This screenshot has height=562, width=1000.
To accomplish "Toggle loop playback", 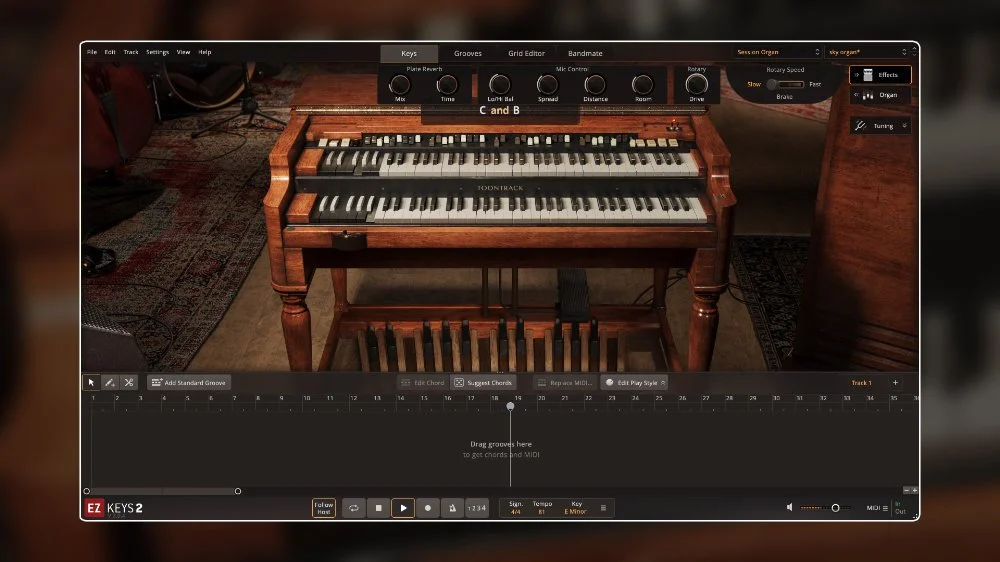I will [x=353, y=508].
